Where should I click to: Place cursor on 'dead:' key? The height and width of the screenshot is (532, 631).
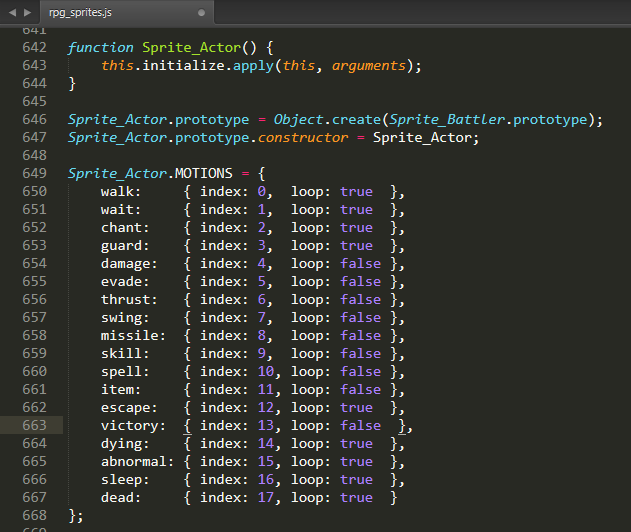[121, 497]
